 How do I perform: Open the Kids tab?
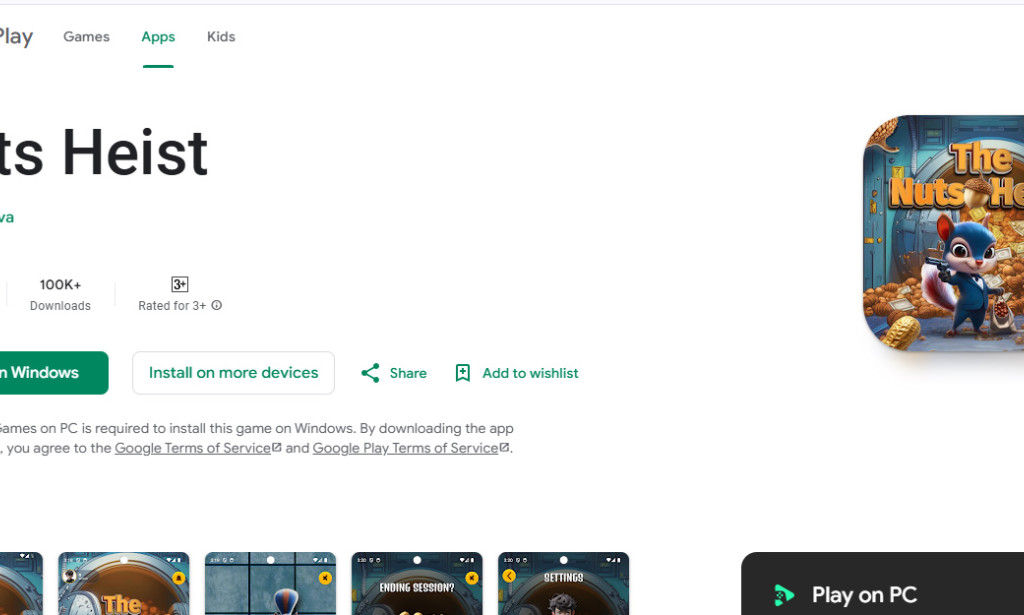(221, 37)
